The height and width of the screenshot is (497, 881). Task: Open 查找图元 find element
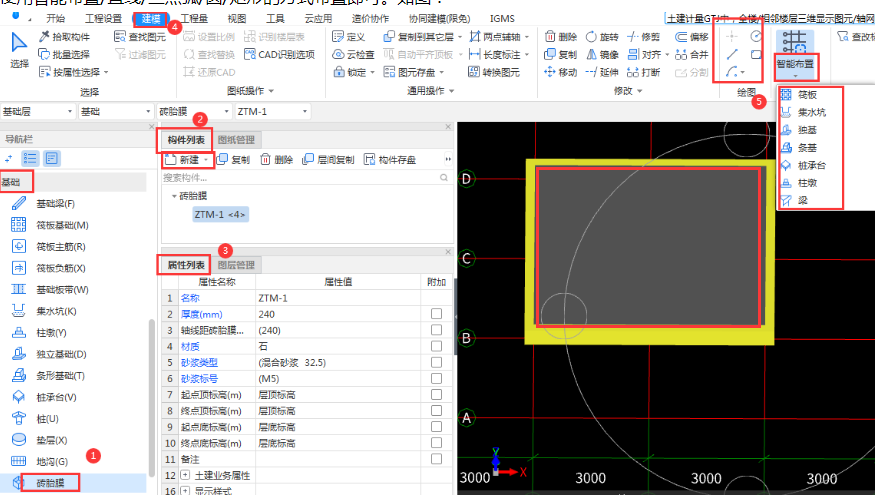(140, 37)
